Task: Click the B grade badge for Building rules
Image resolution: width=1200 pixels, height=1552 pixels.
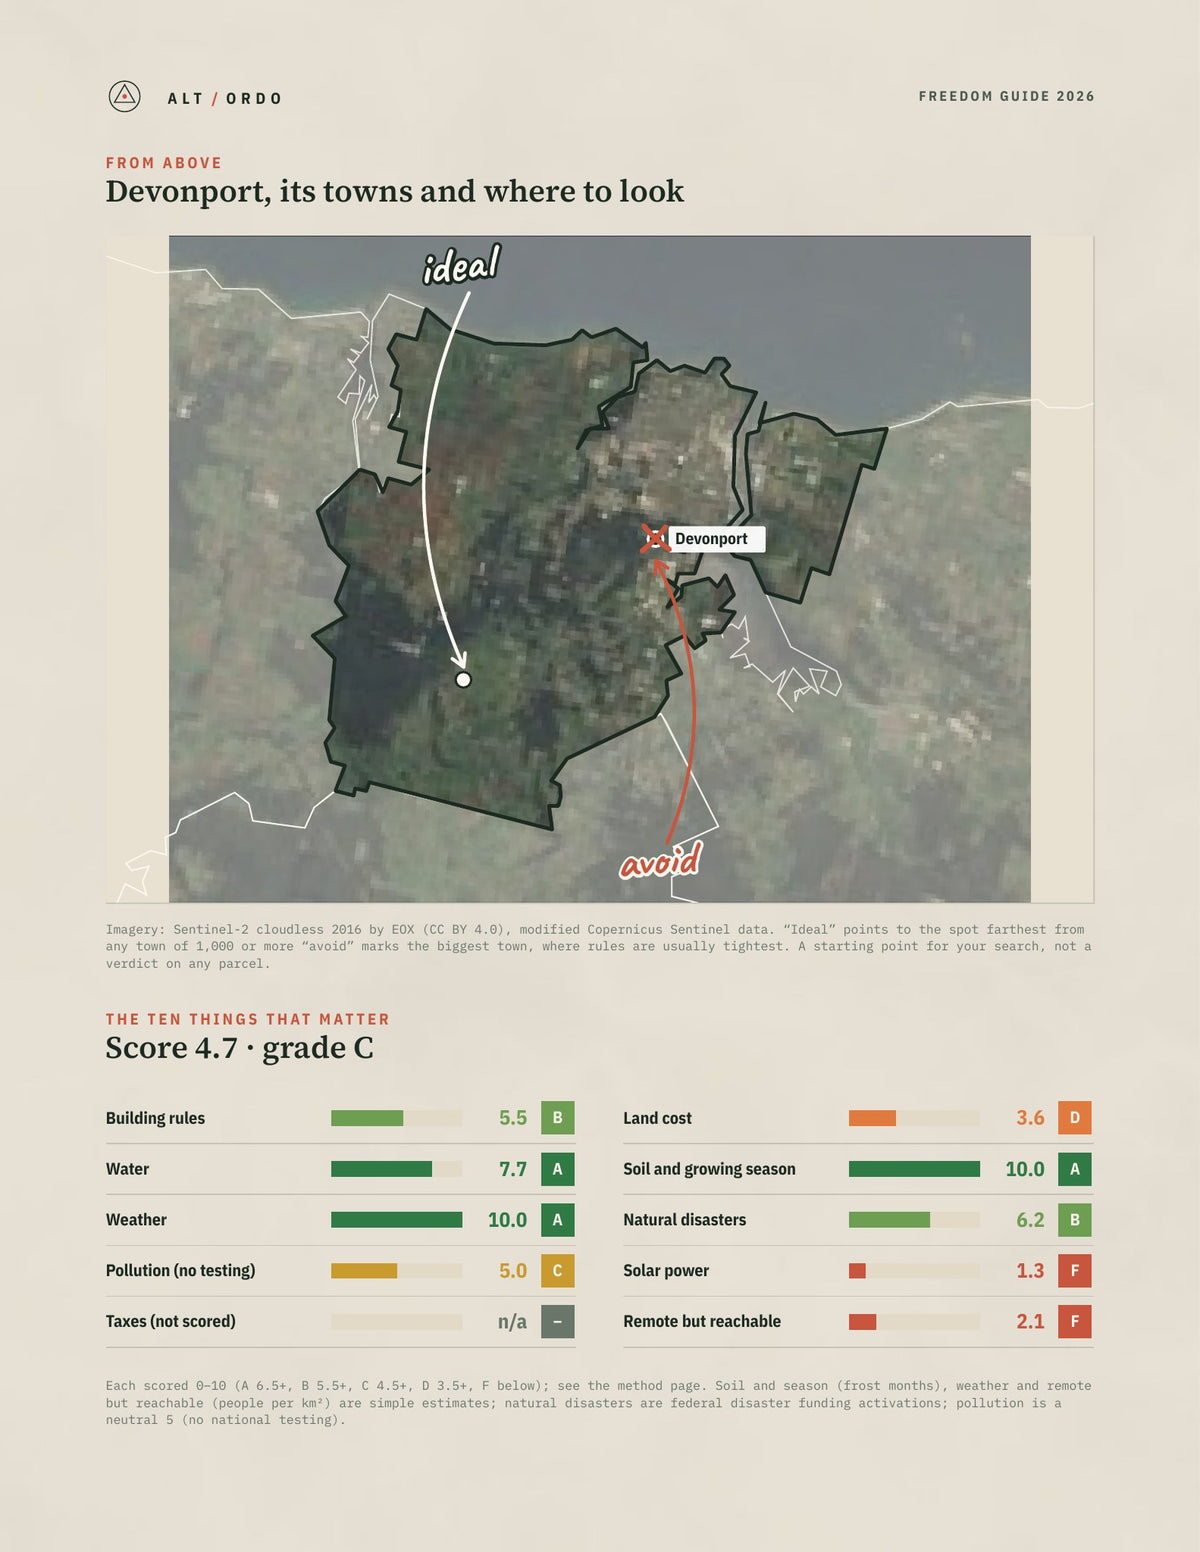Action: 558,1118
